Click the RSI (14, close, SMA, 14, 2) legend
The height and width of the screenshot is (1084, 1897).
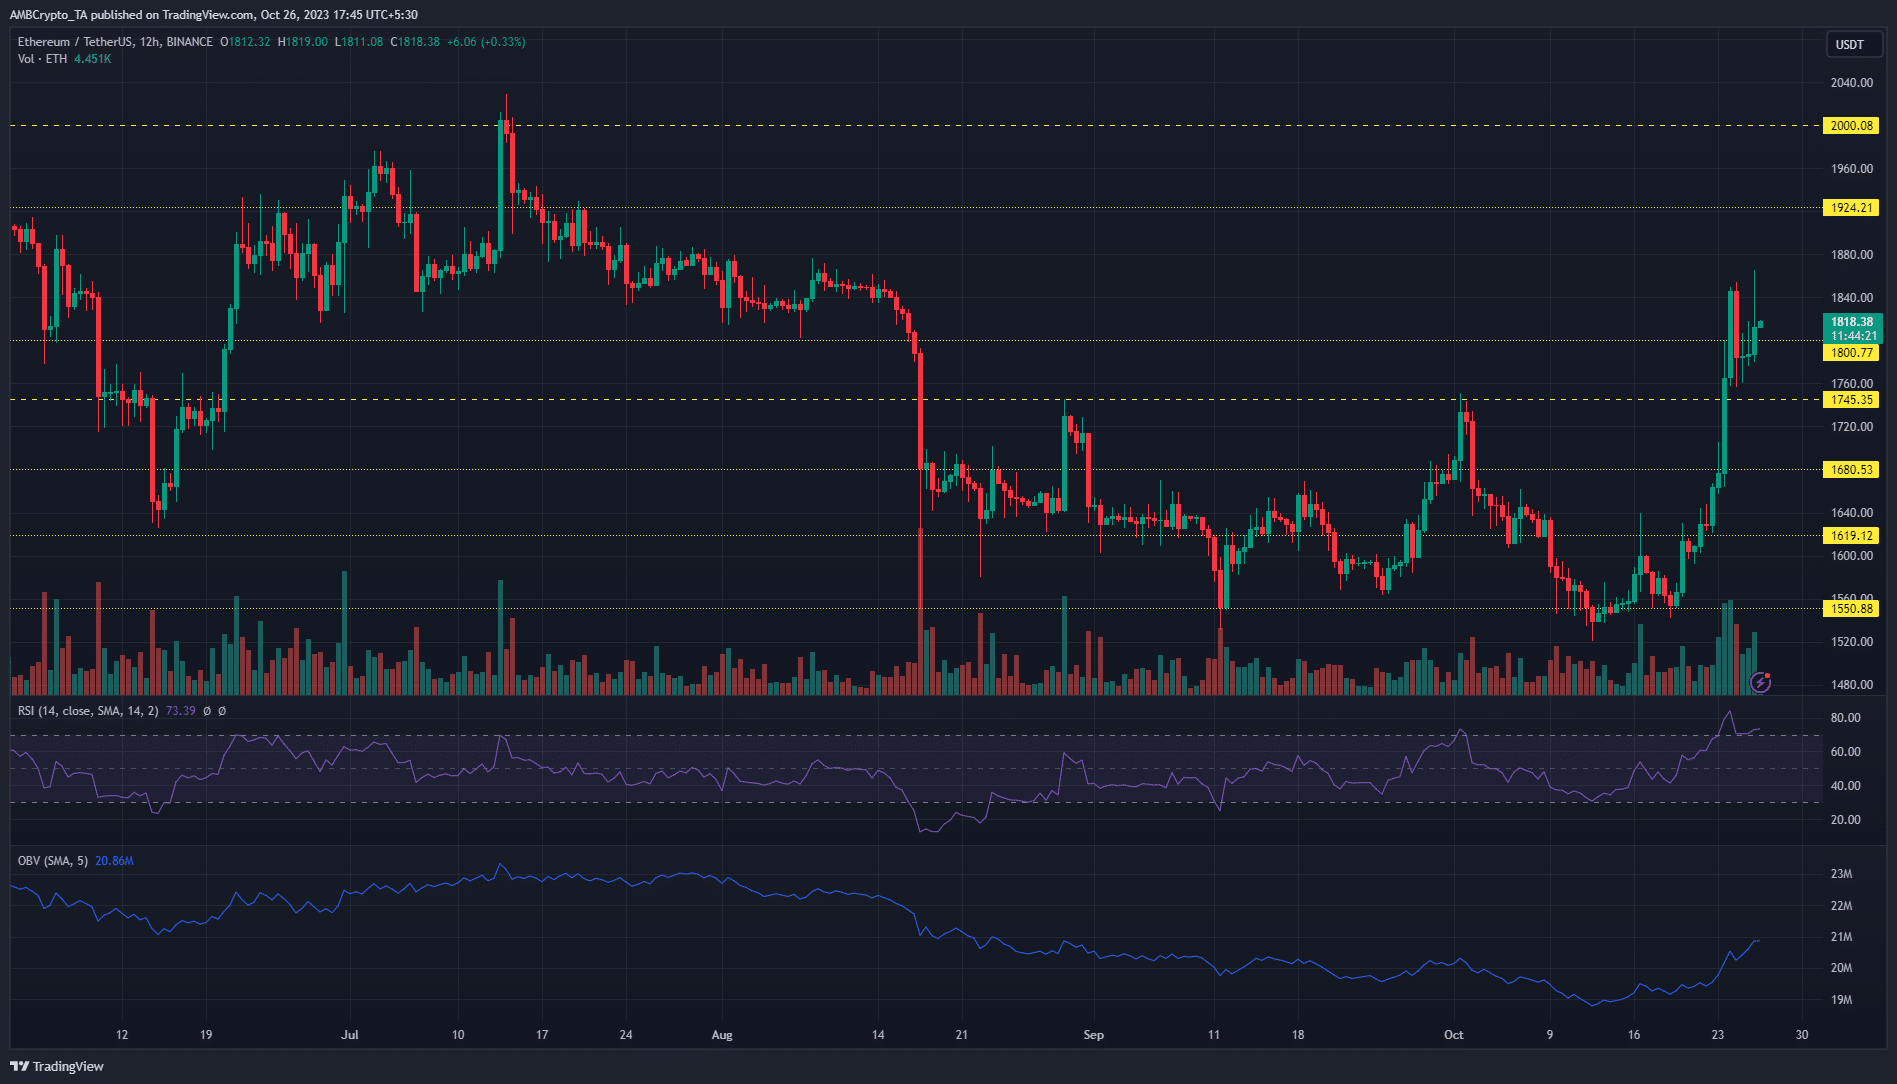[88, 711]
